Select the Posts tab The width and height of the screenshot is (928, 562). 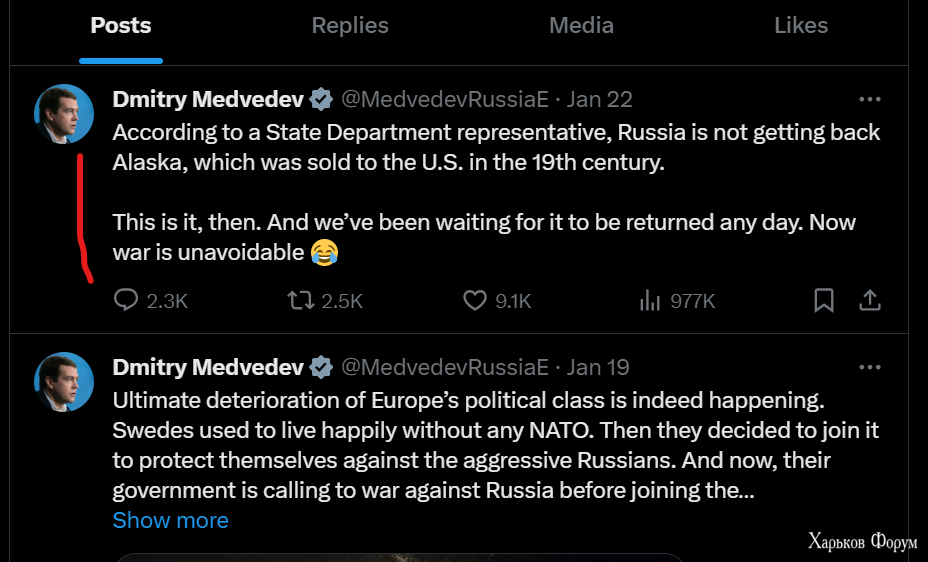[x=121, y=25]
